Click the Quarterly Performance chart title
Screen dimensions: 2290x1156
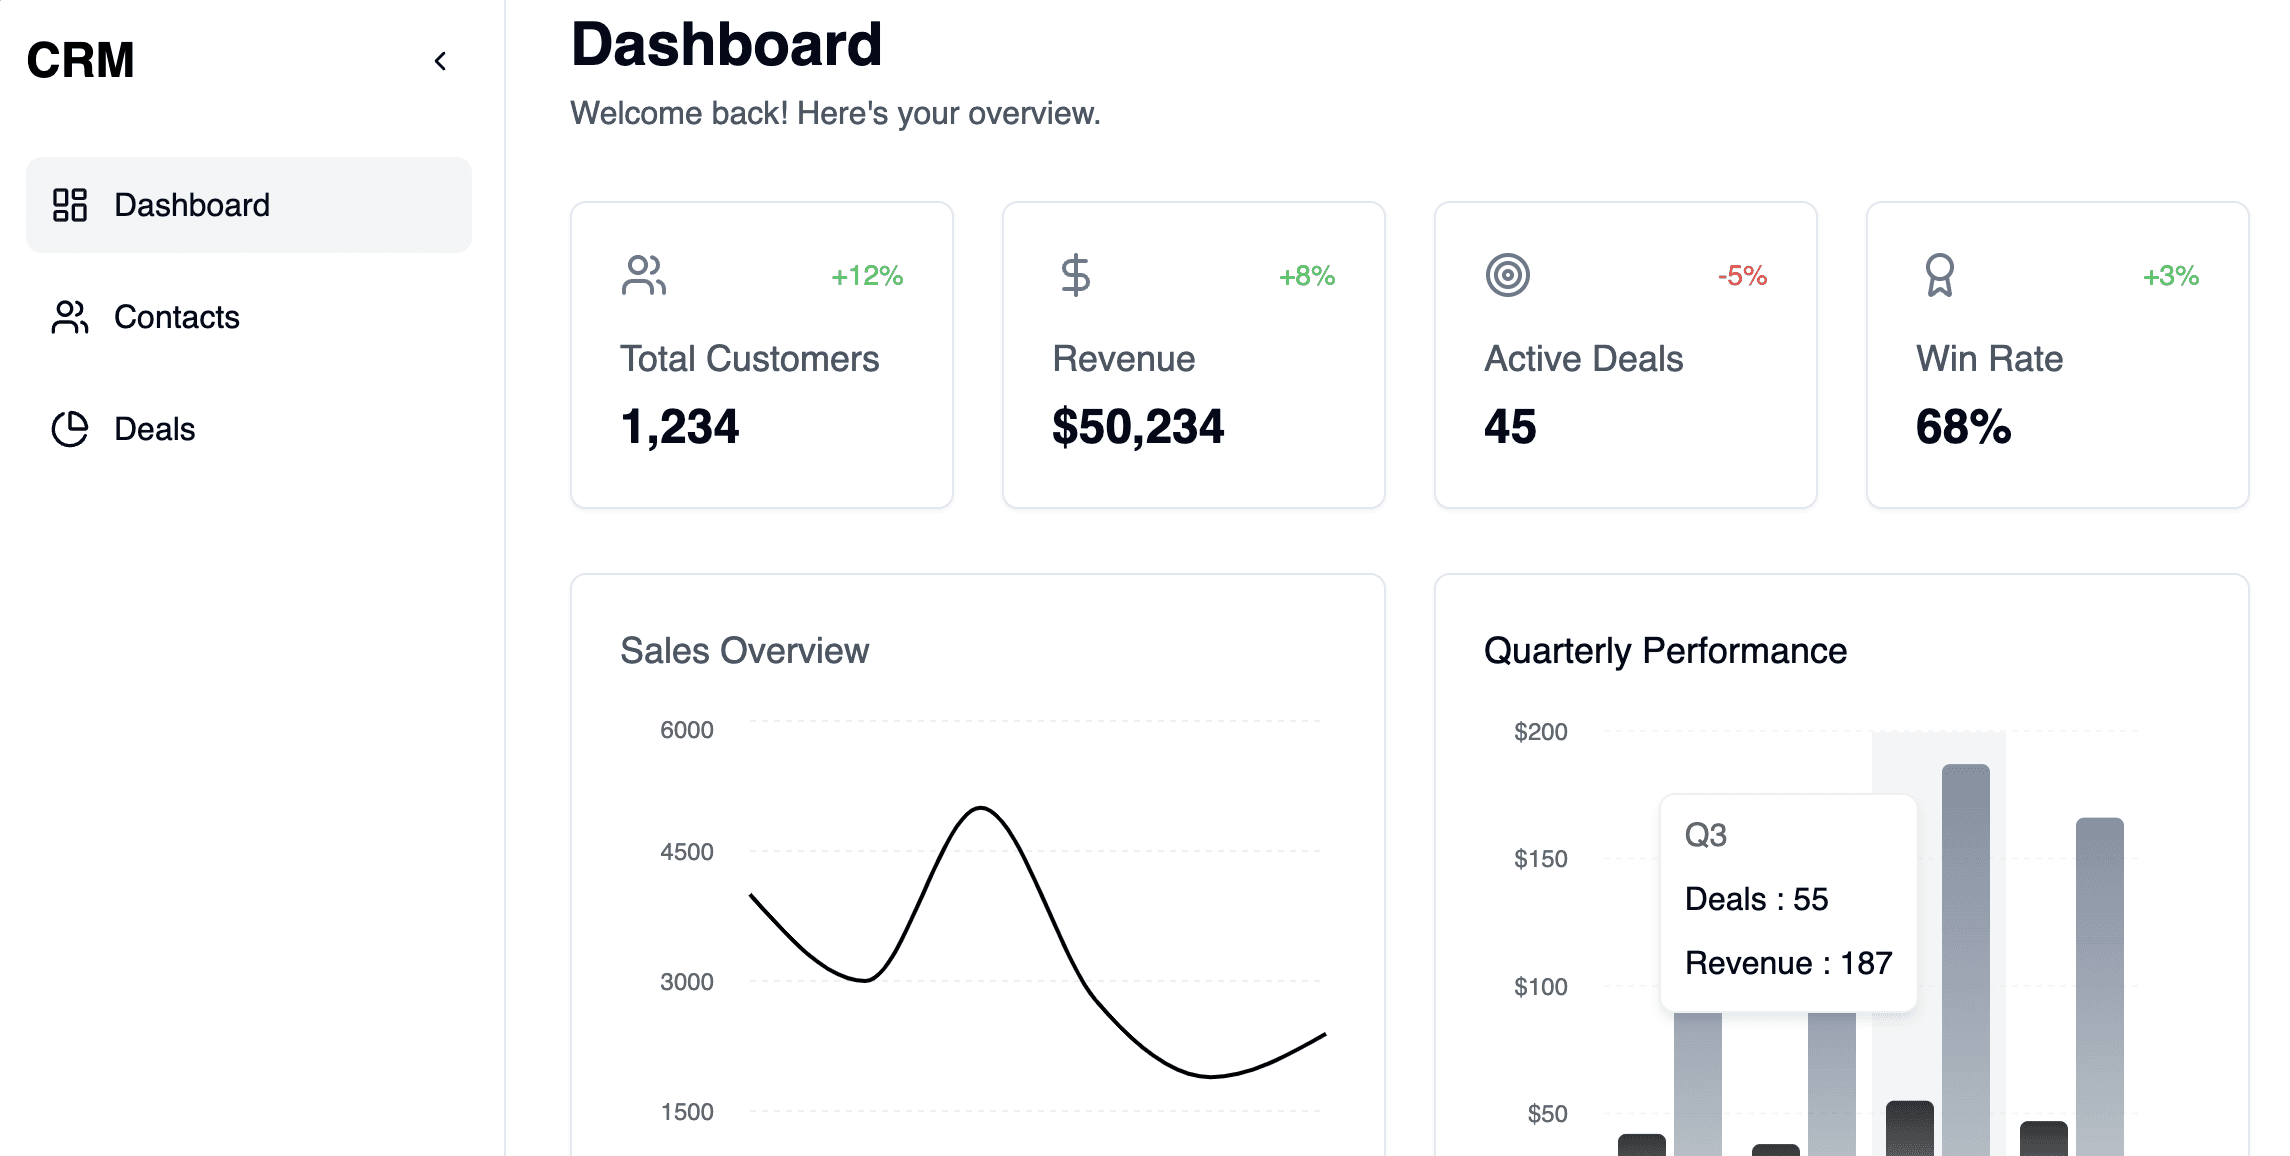pos(1665,651)
